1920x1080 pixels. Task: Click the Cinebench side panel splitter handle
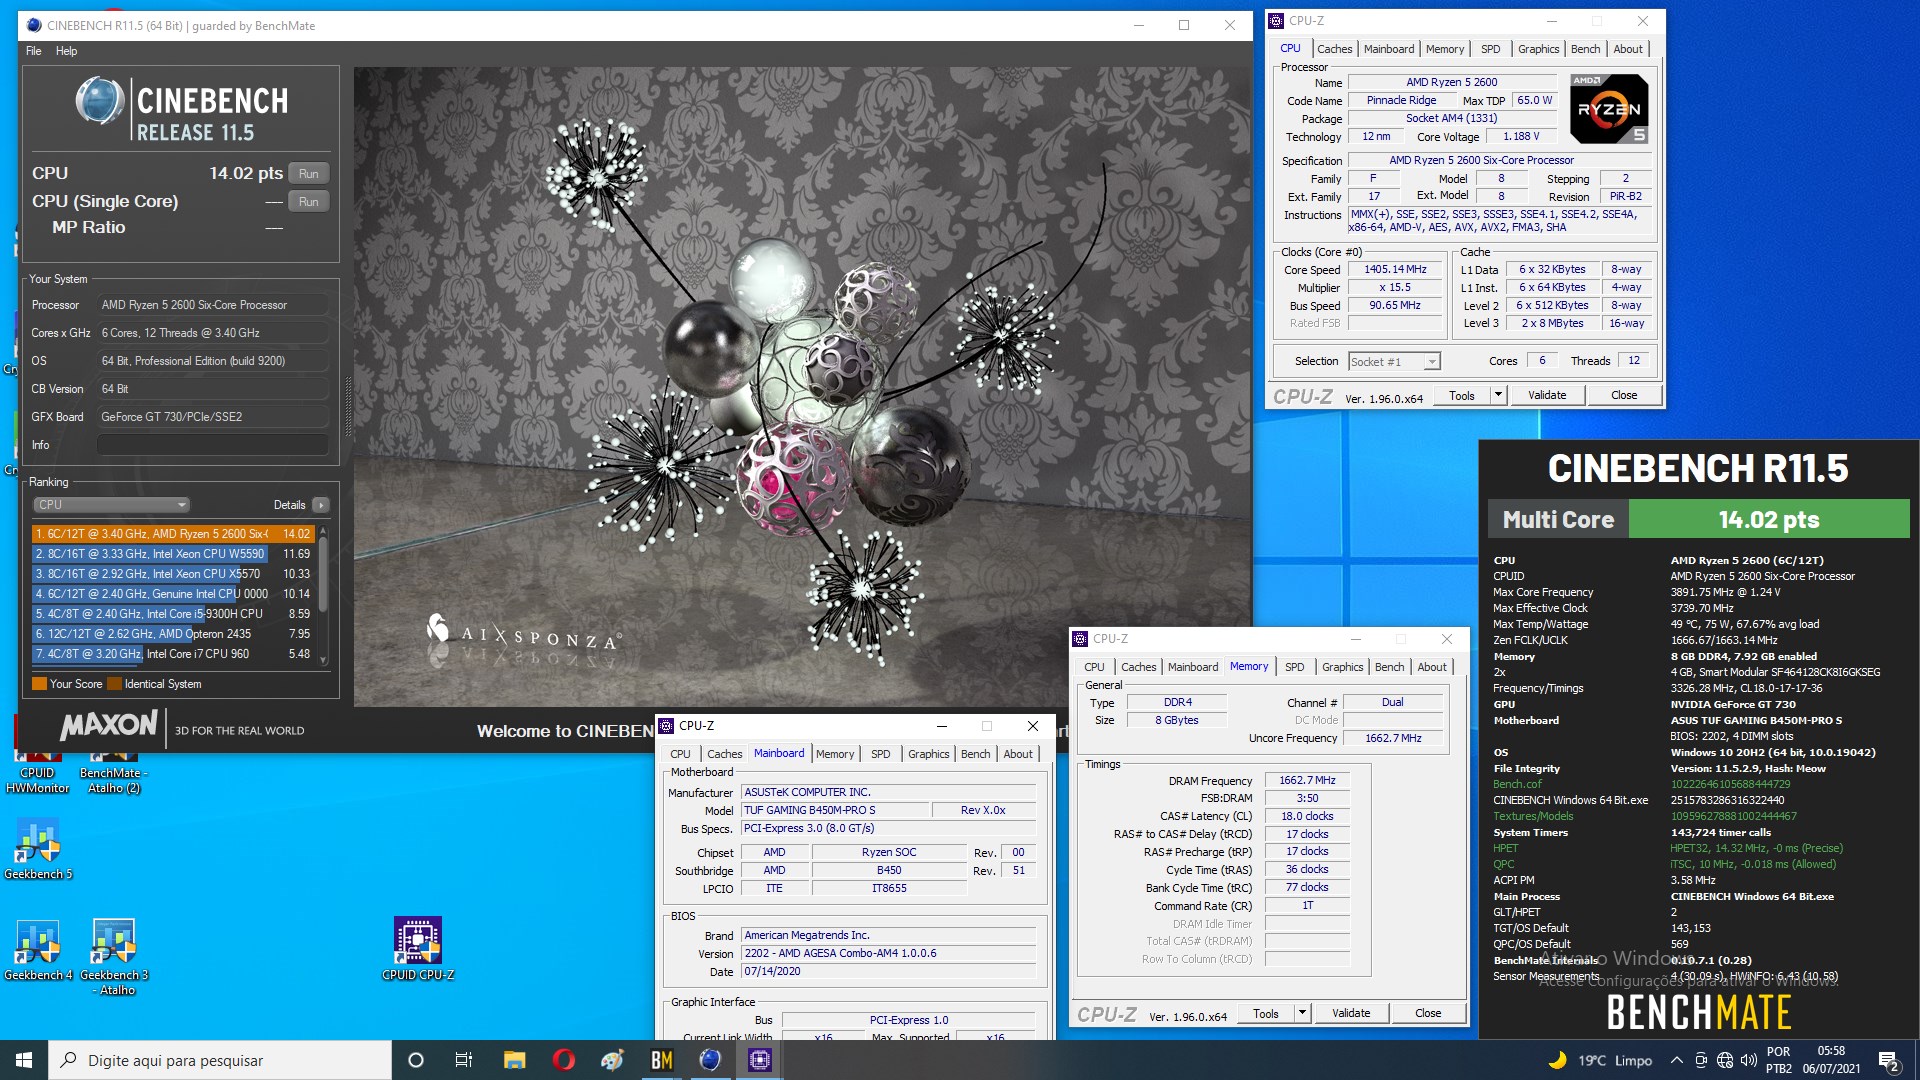click(348, 407)
